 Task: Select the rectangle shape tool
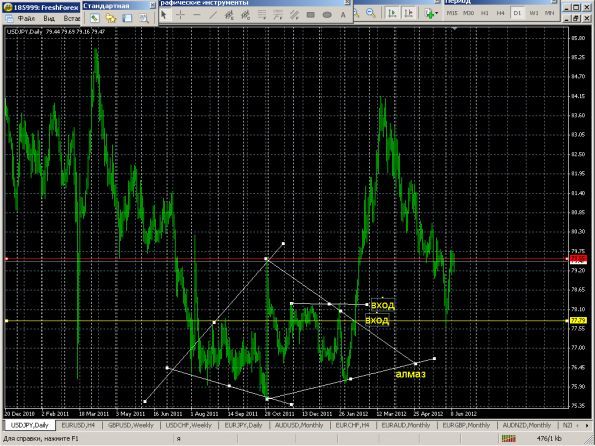point(310,15)
